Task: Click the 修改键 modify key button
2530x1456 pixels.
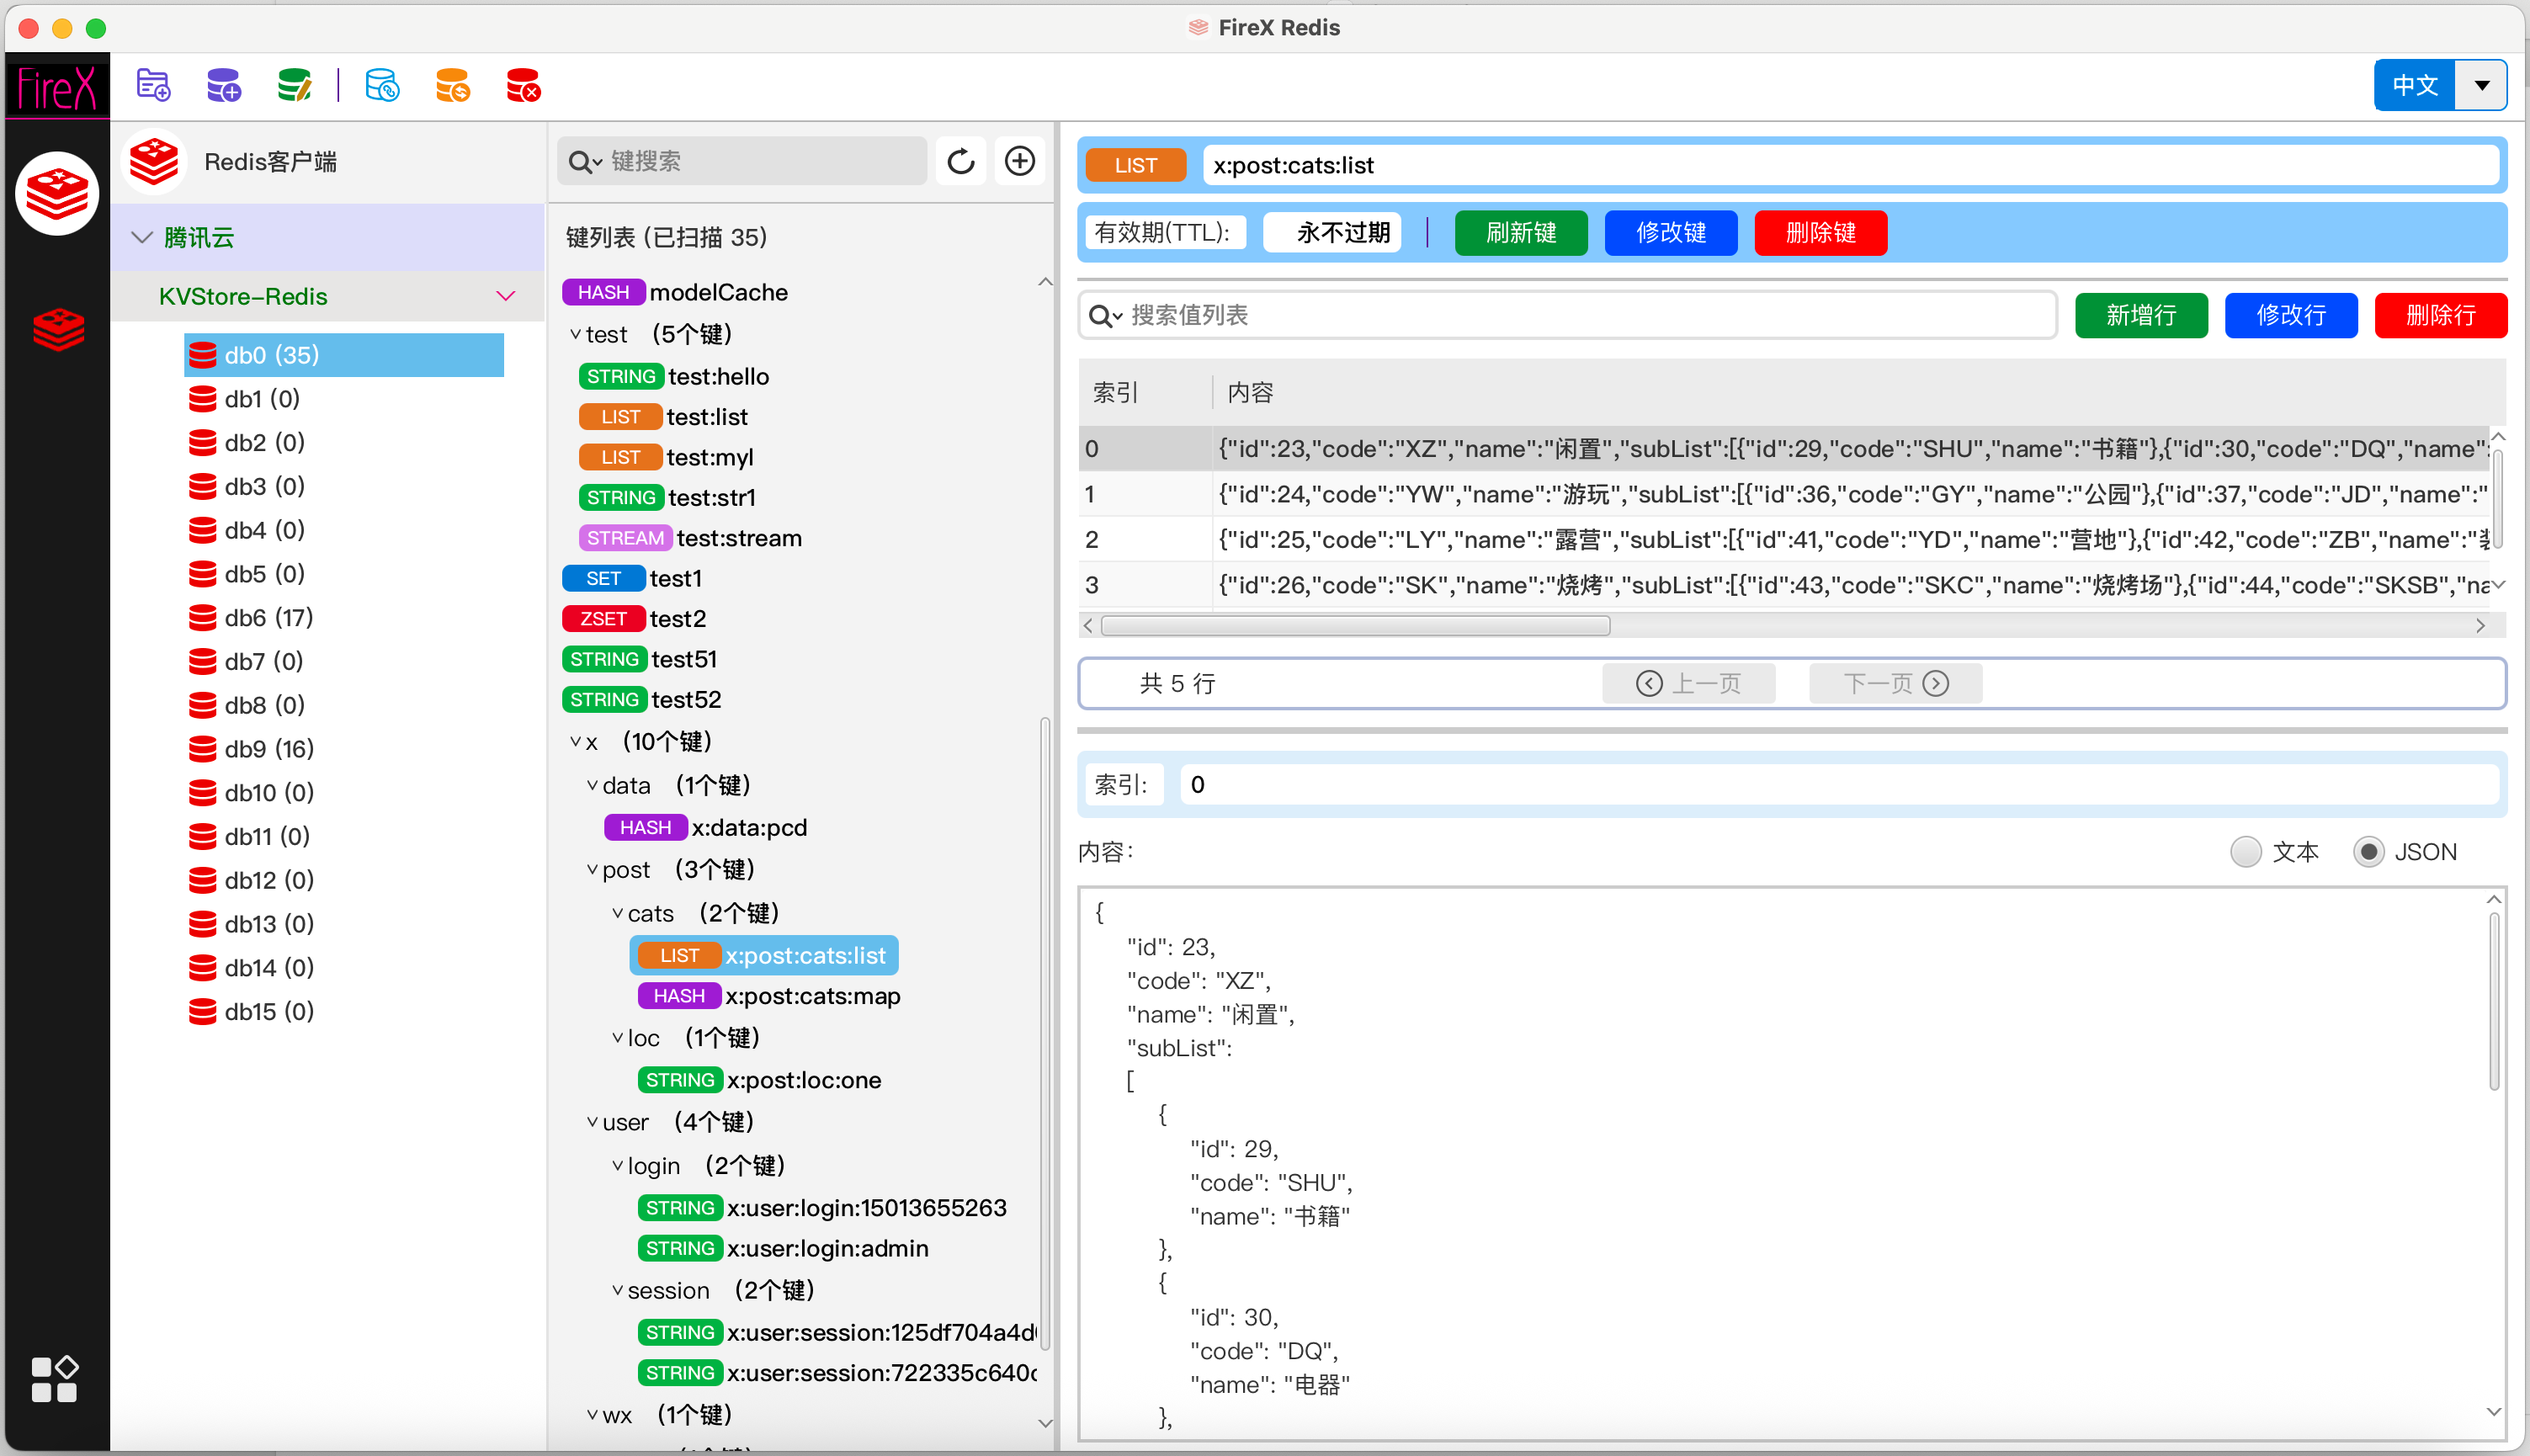Action: click(x=1670, y=233)
